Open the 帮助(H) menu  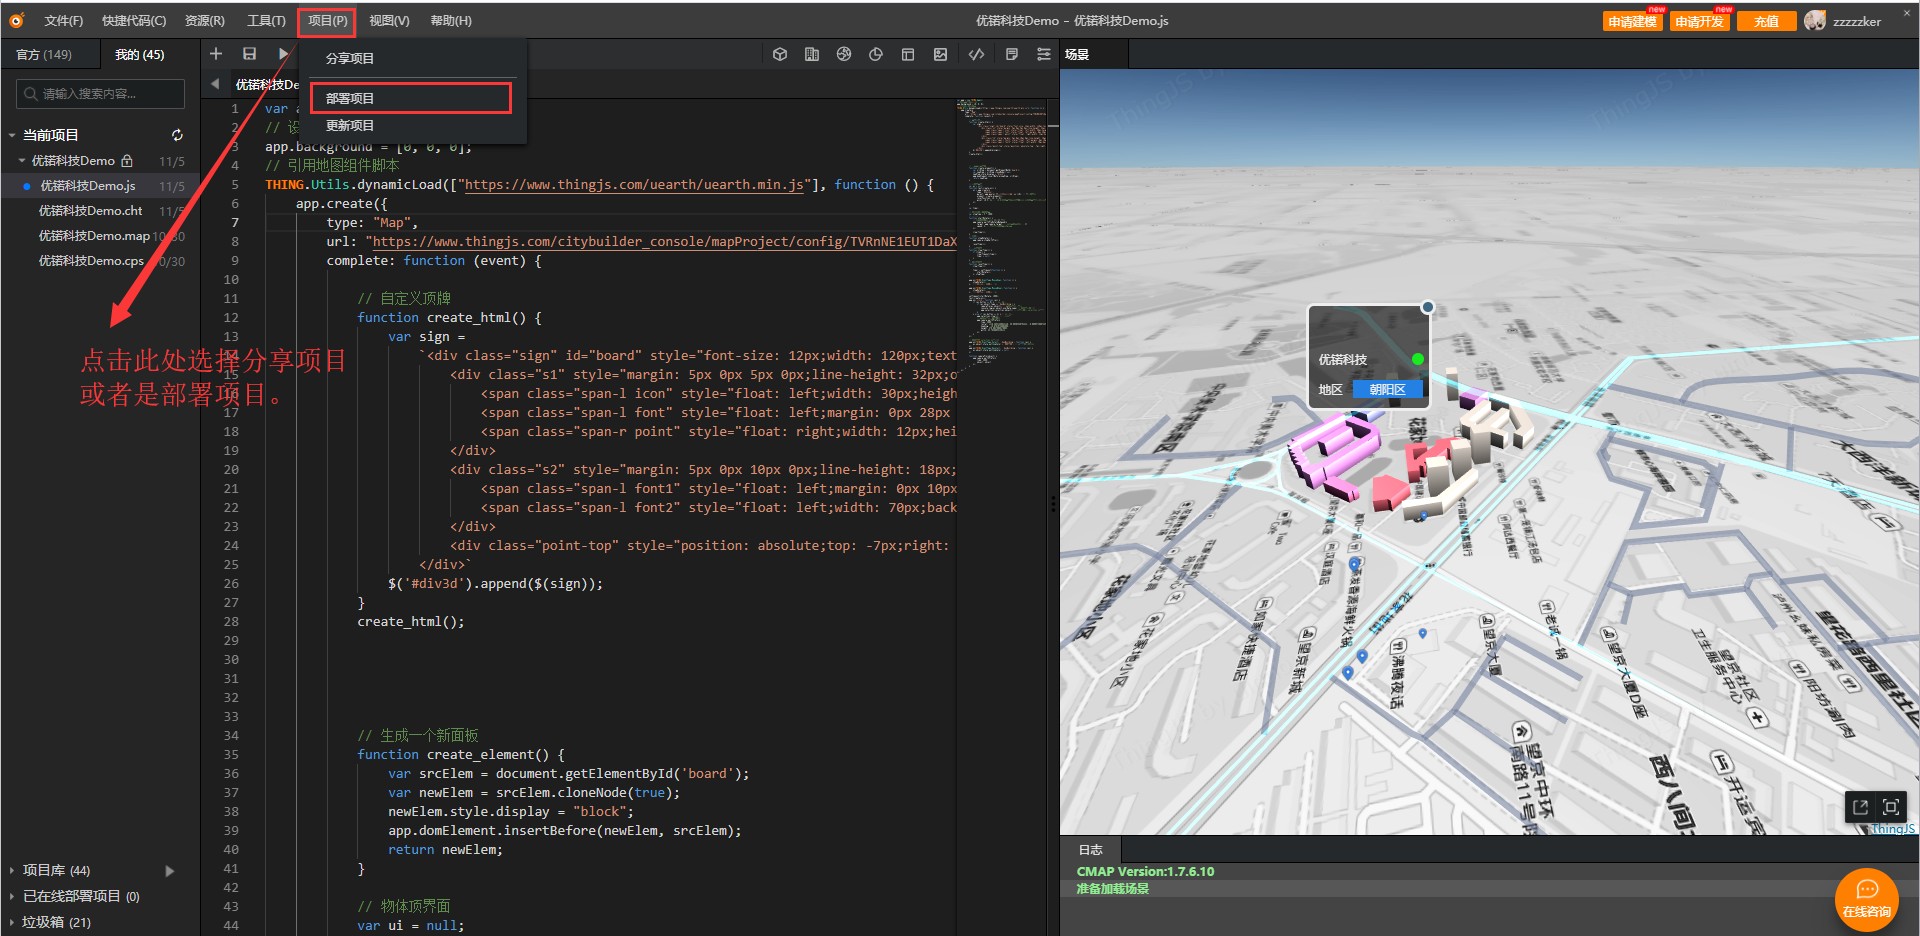451,20
